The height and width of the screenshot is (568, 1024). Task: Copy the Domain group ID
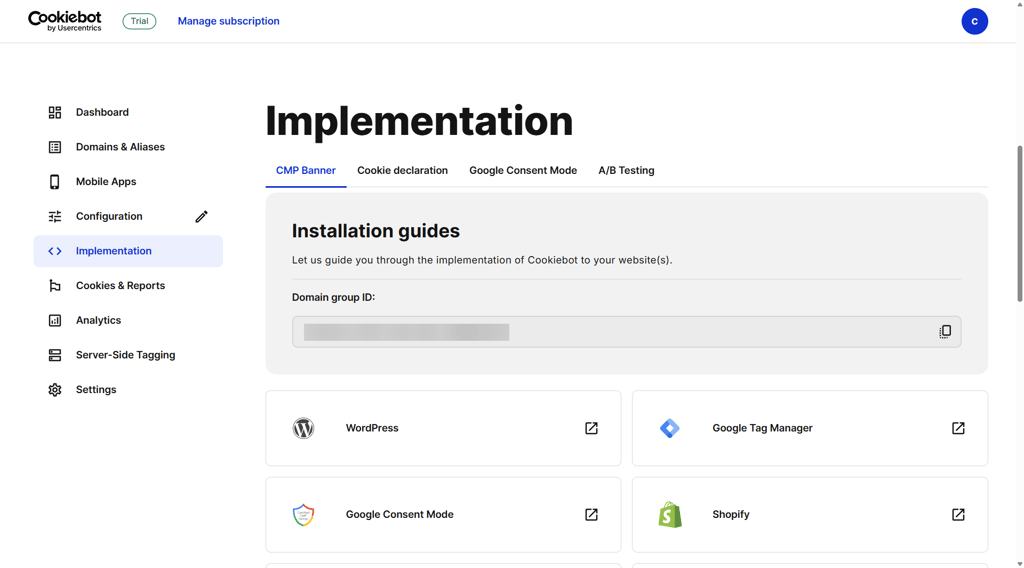pyautogui.click(x=945, y=332)
